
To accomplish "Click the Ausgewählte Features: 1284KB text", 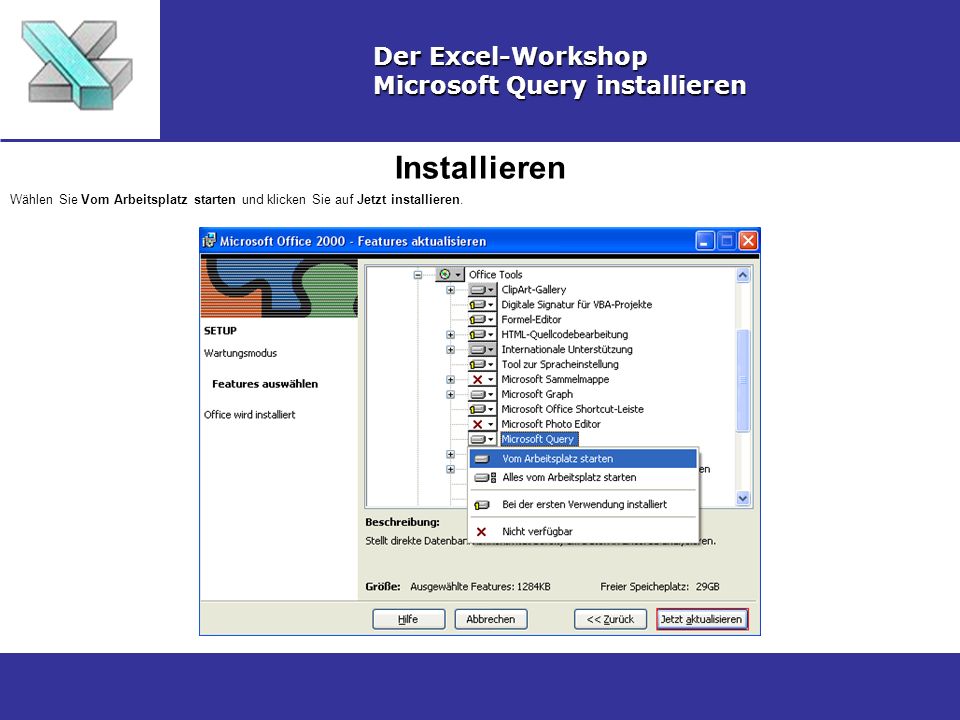I will [480, 587].
